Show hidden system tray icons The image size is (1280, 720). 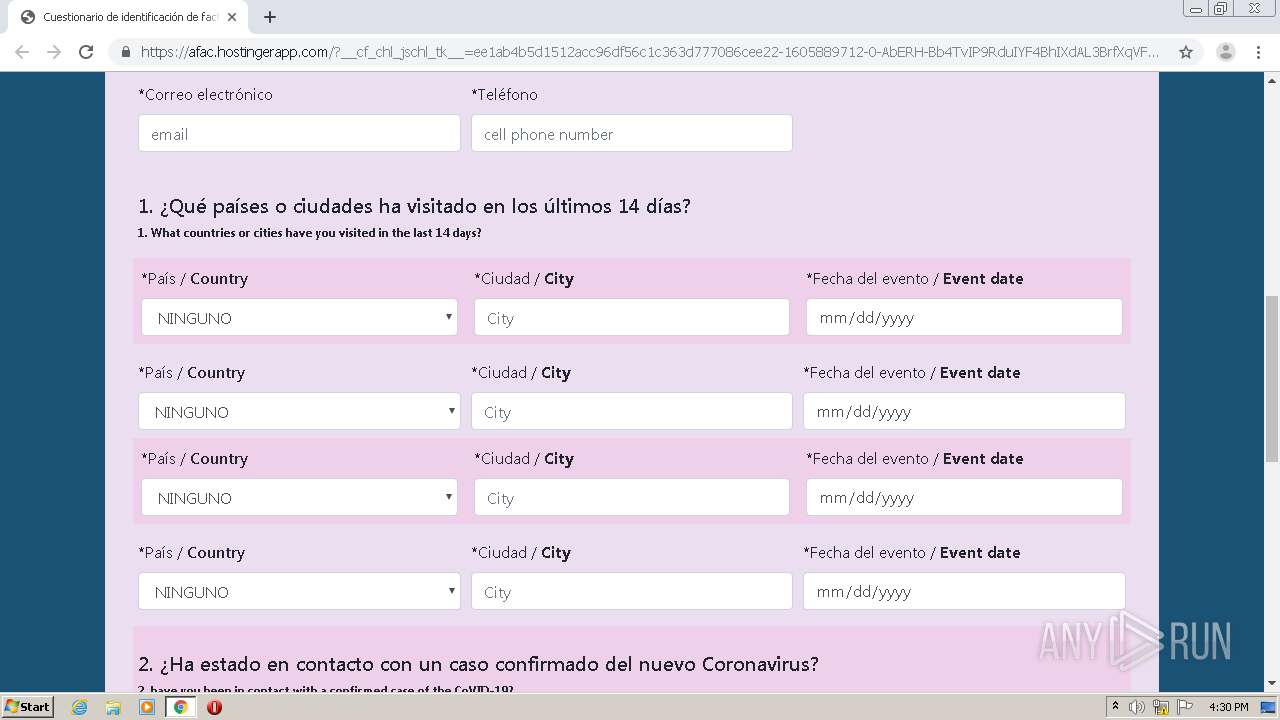click(x=1116, y=707)
